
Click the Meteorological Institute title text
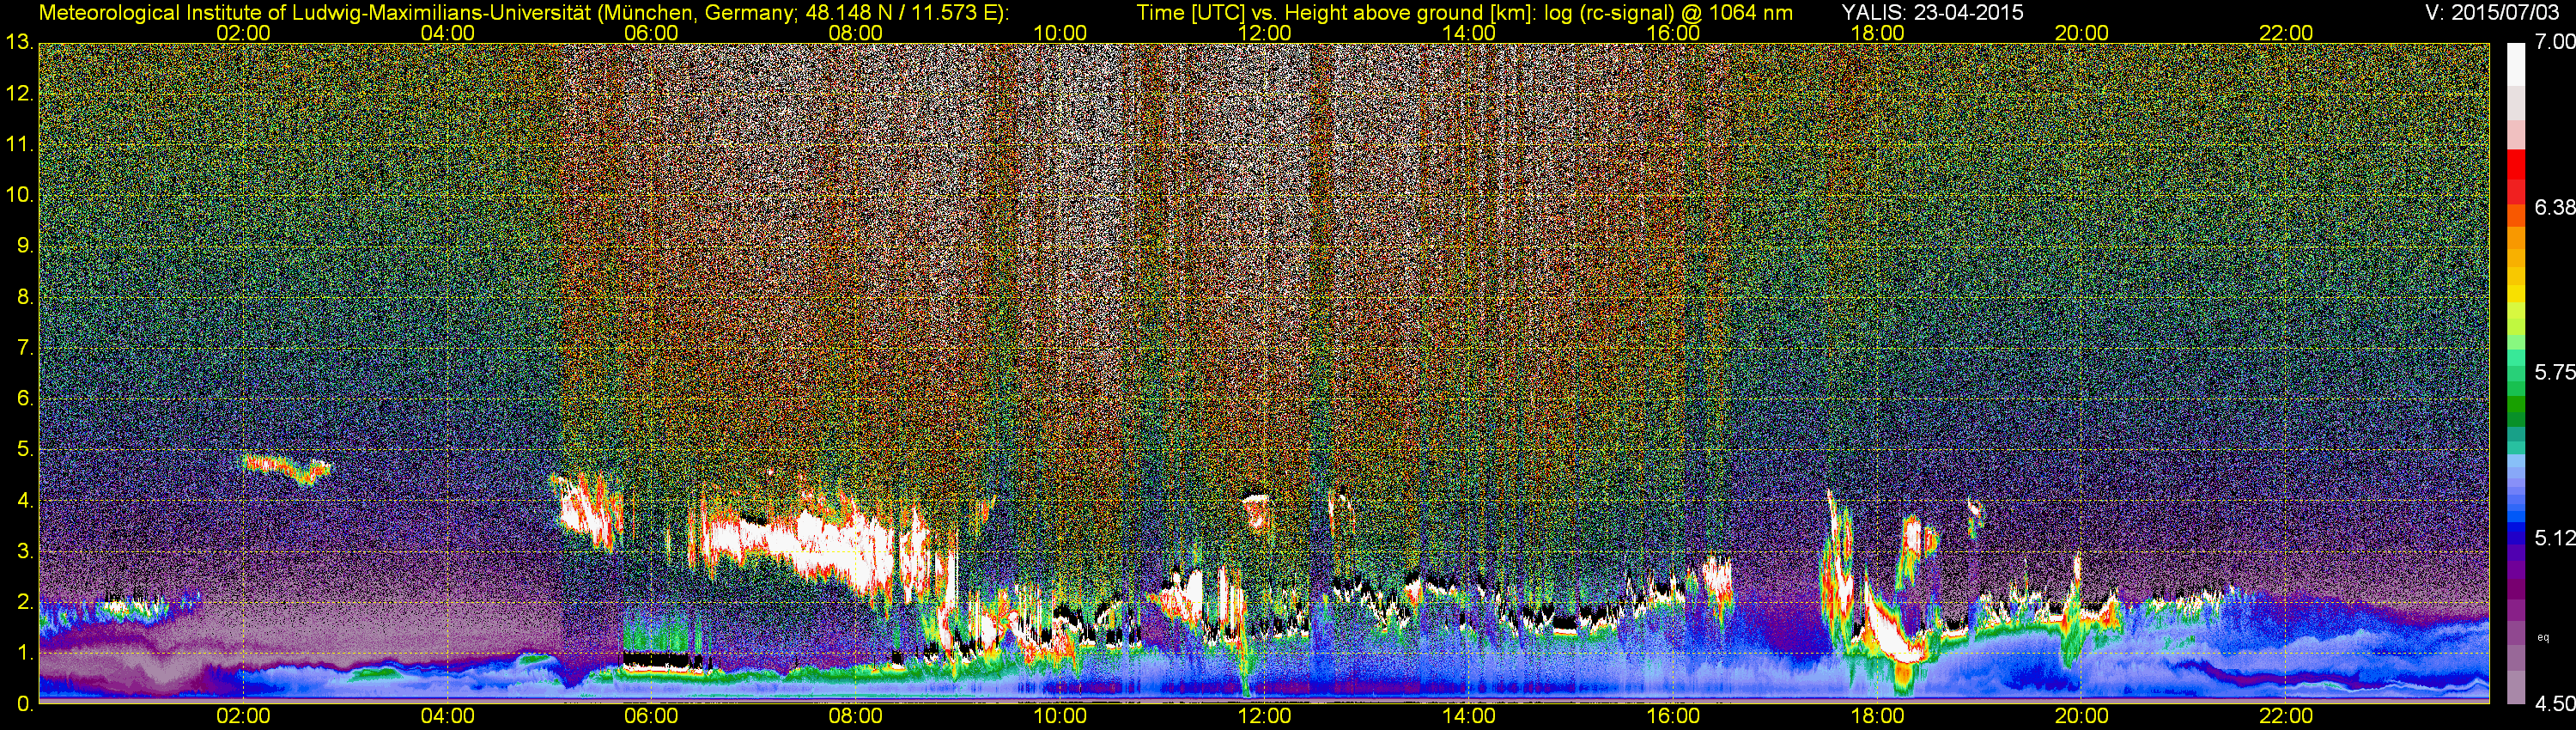523,13
